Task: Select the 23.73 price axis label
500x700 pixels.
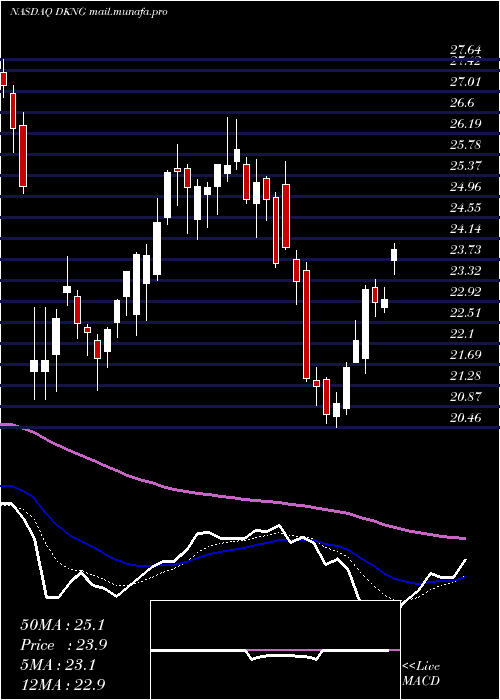Action: [x=467, y=250]
